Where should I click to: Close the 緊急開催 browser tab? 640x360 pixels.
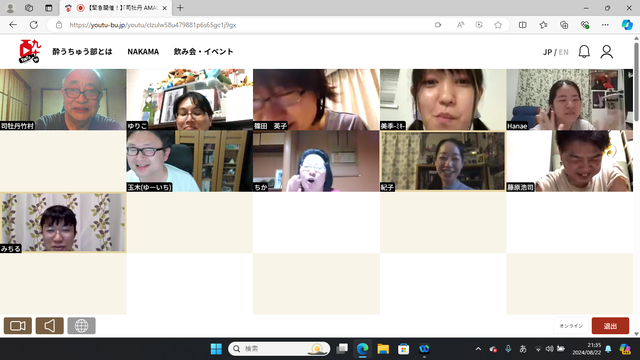[x=164, y=8]
